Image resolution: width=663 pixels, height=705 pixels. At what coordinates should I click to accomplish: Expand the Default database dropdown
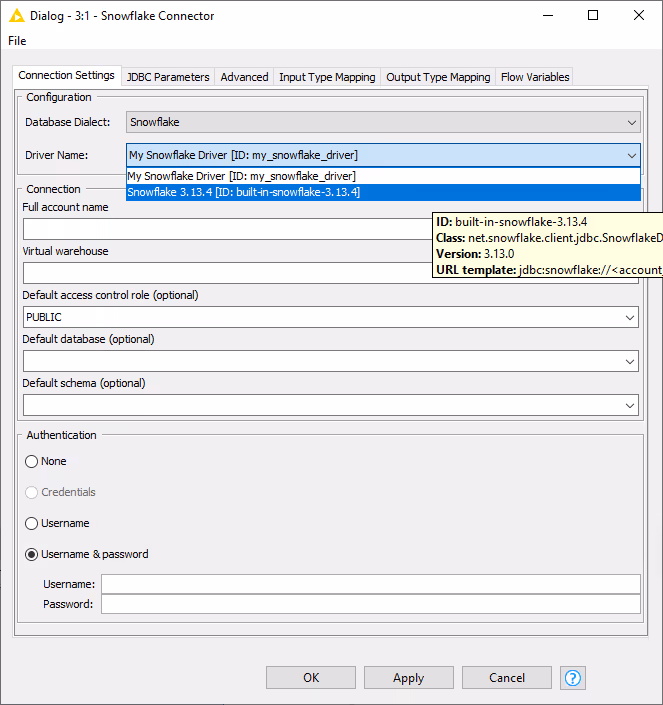tap(630, 361)
